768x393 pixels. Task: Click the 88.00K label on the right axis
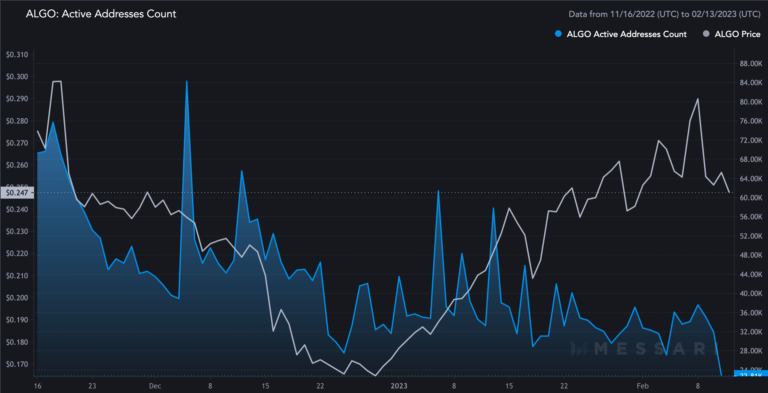750,64
